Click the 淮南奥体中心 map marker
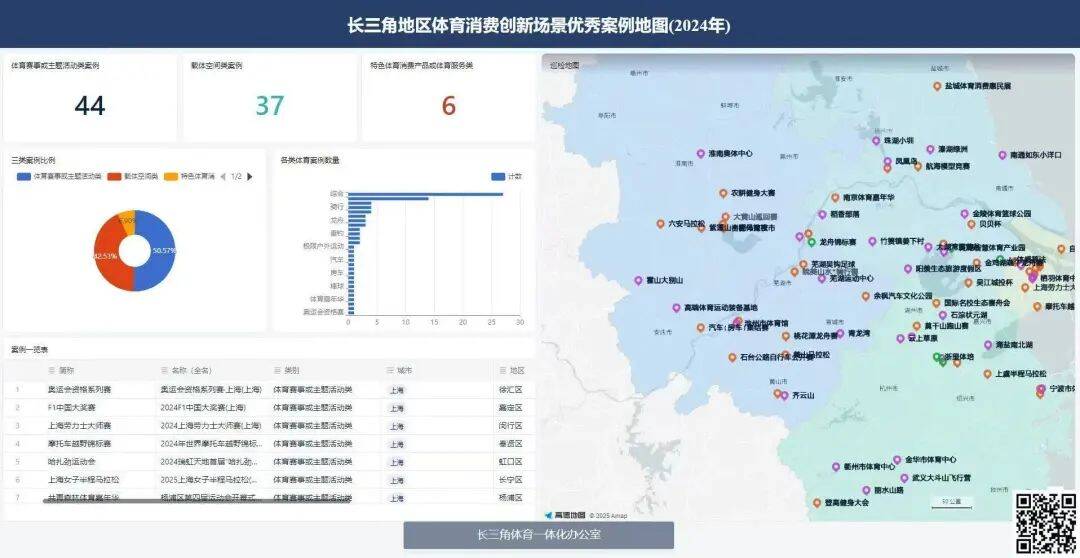Image resolution: width=1080 pixels, height=558 pixels. pos(700,154)
